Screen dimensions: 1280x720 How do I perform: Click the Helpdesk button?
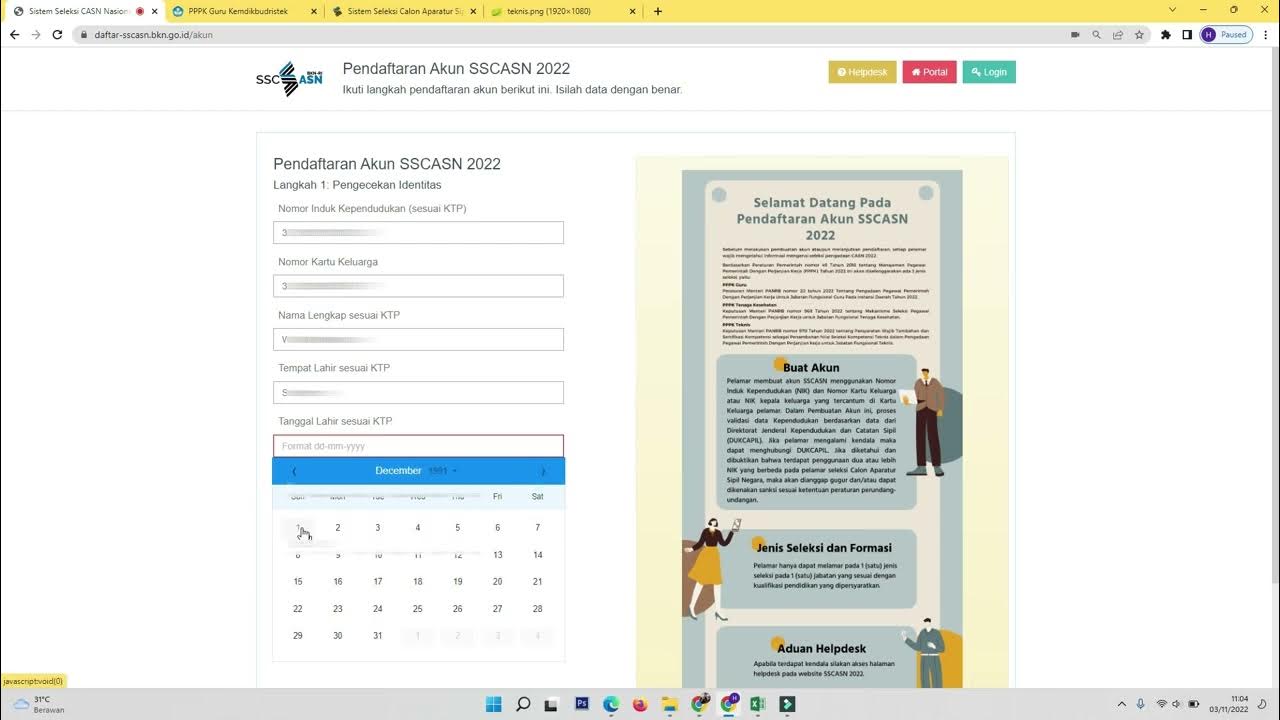pos(862,72)
